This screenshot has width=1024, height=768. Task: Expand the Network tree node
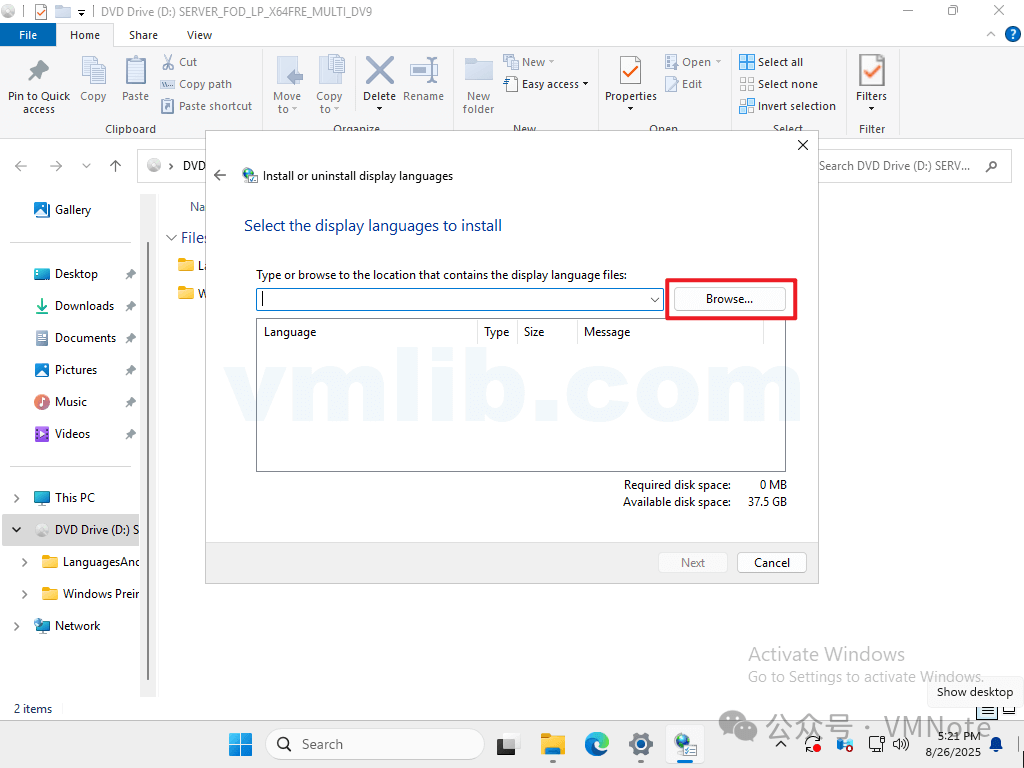(17, 626)
